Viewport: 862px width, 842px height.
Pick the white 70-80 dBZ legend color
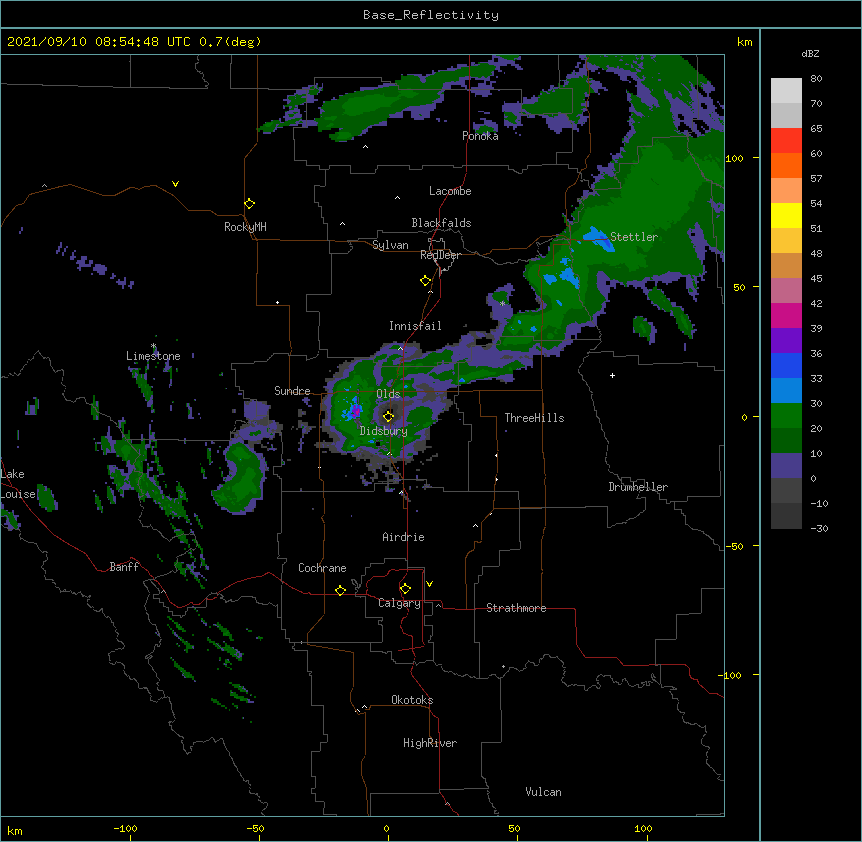point(786,91)
